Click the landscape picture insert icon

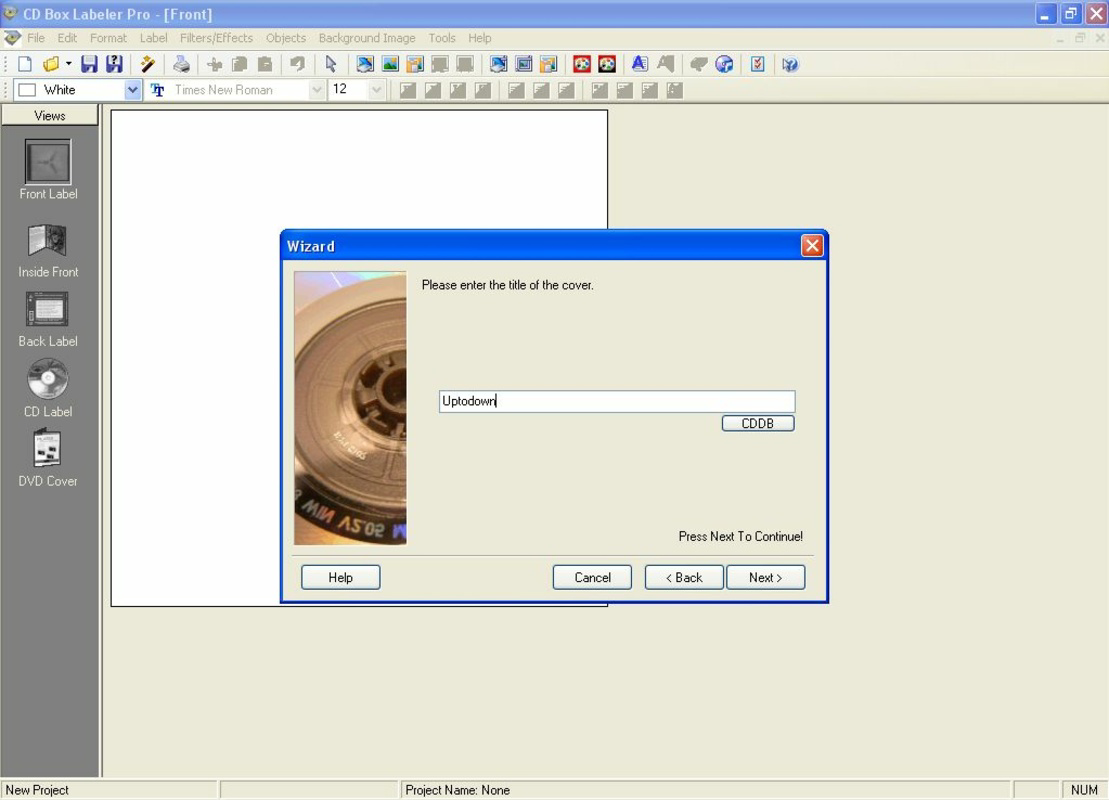click(x=390, y=64)
